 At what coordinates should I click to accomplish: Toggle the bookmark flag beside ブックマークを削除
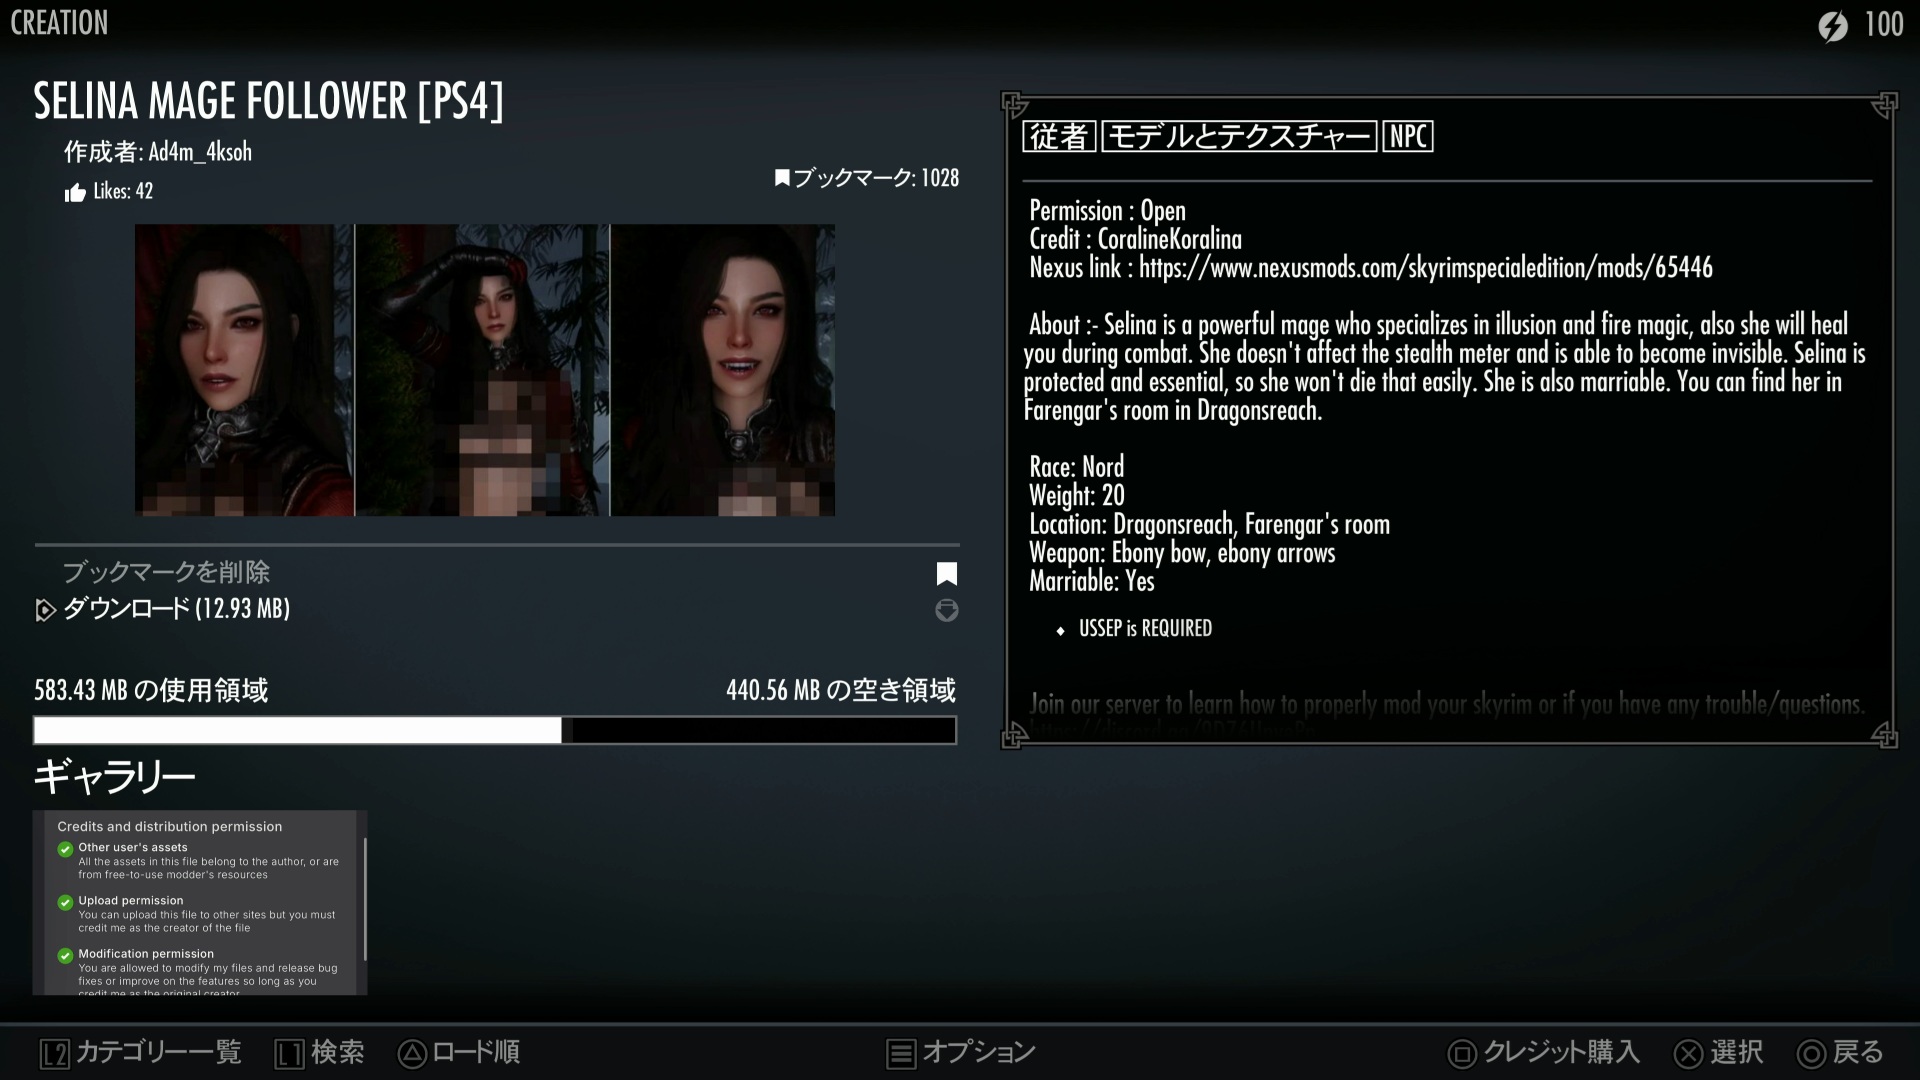point(946,573)
